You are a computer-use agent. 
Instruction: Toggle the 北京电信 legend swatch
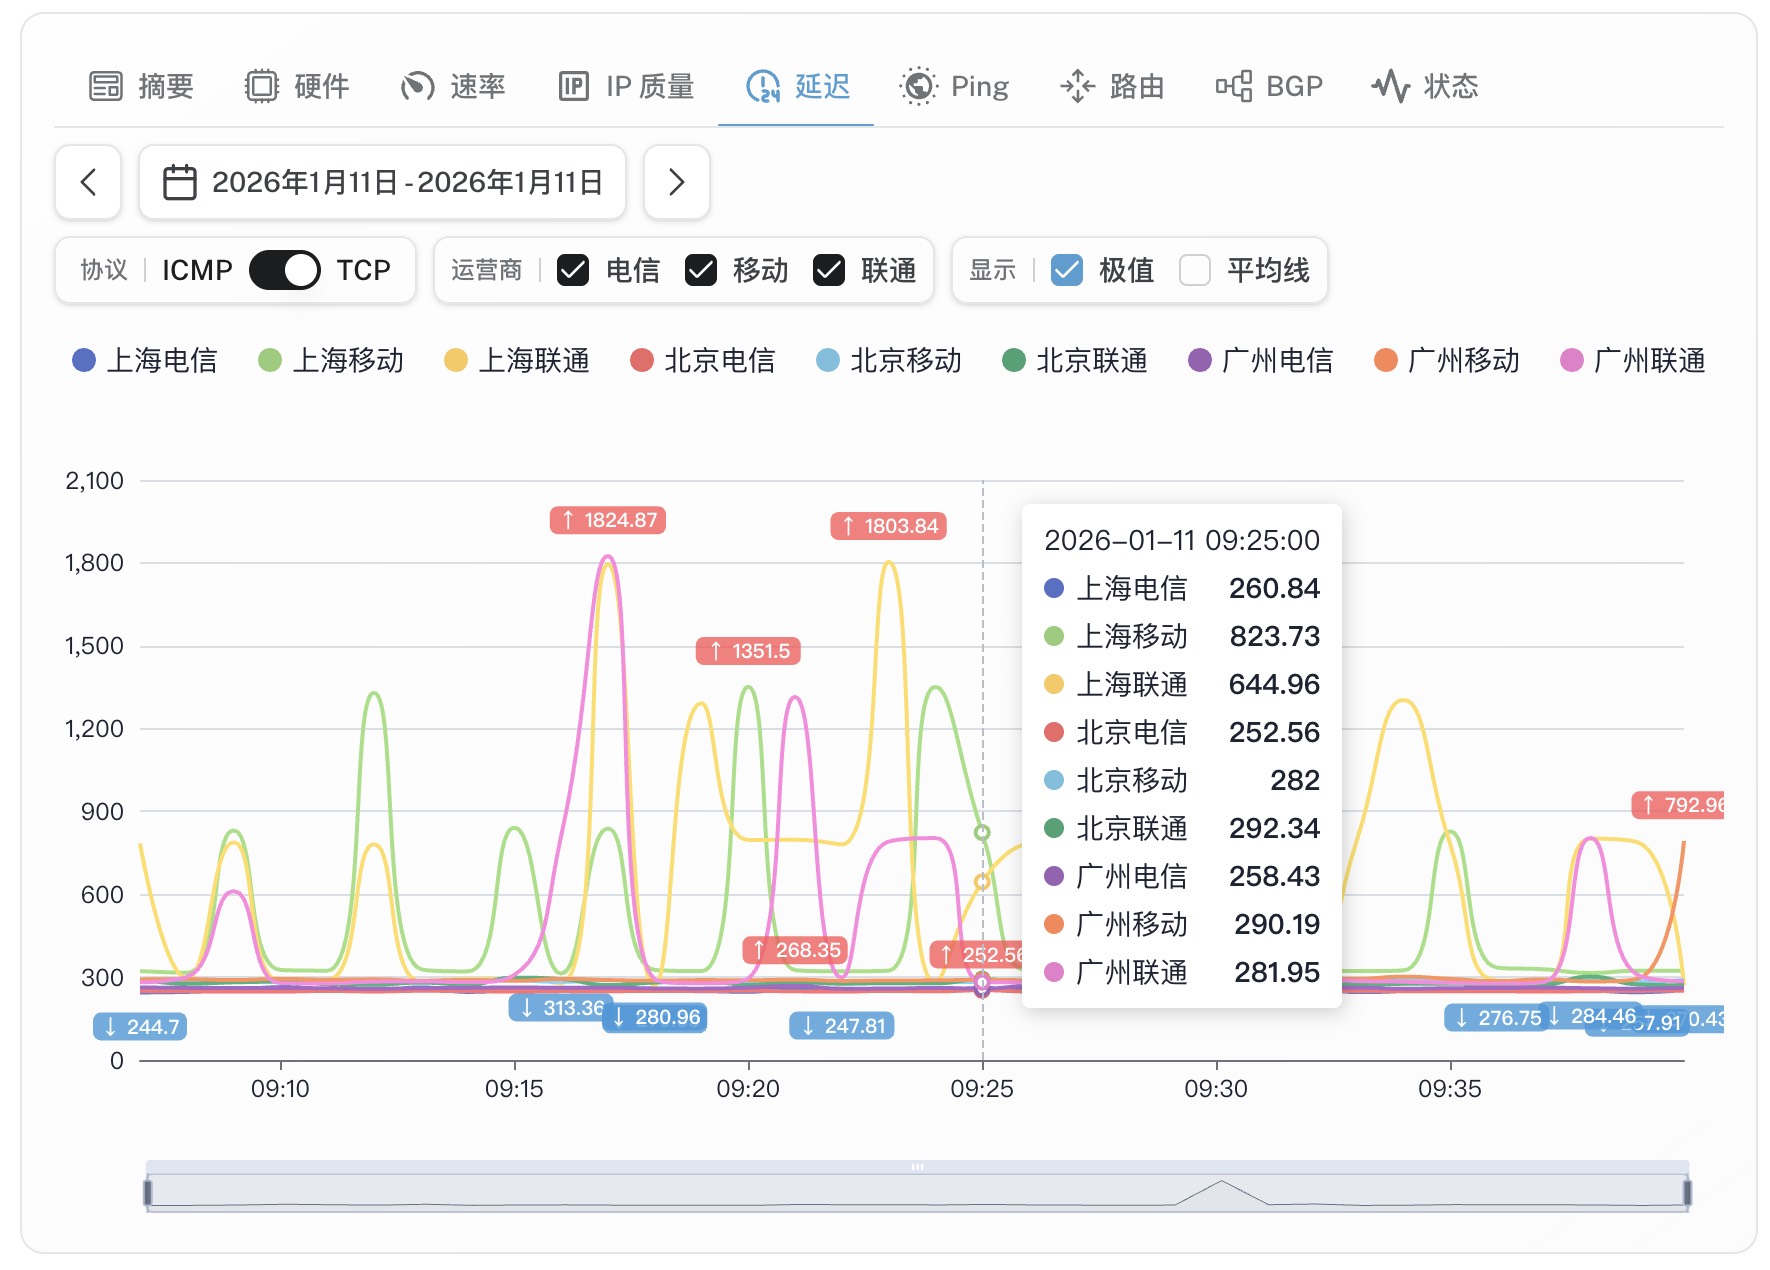642,360
